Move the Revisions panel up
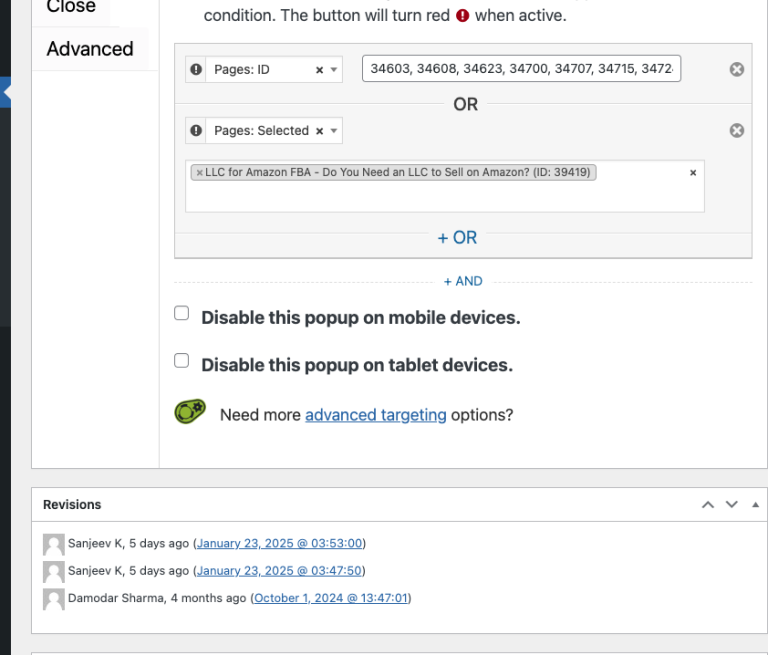The width and height of the screenshot is (768, 655). [x=708, y=505]
